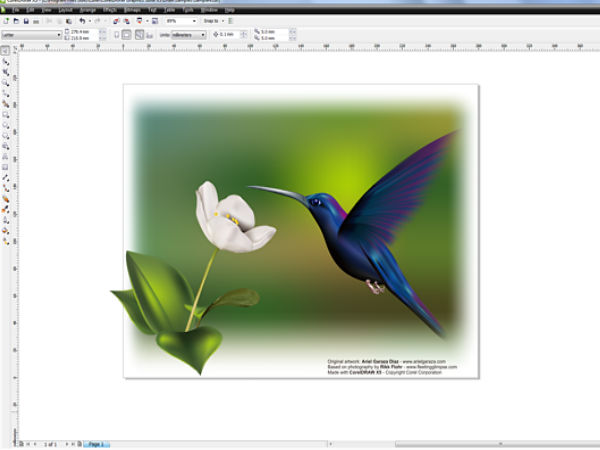Click the Paste icon
The width and height of the screenshot is (600, 450).
pos(69,21)
